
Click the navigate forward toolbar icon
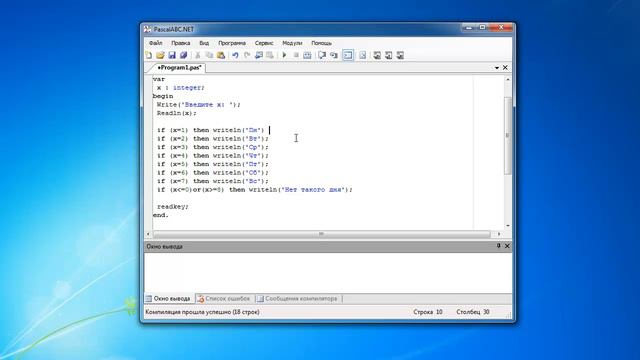tap(270, 55)
